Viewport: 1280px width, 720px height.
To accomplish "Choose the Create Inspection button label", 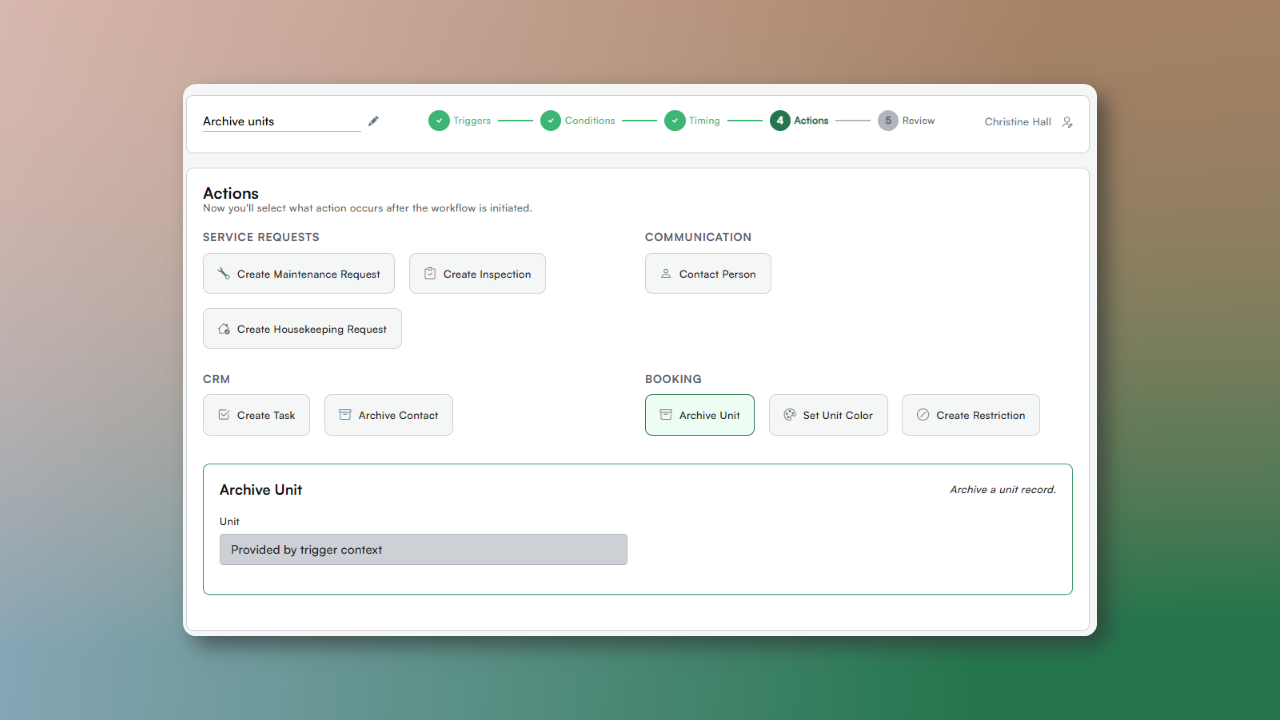I will pos(487,274).
